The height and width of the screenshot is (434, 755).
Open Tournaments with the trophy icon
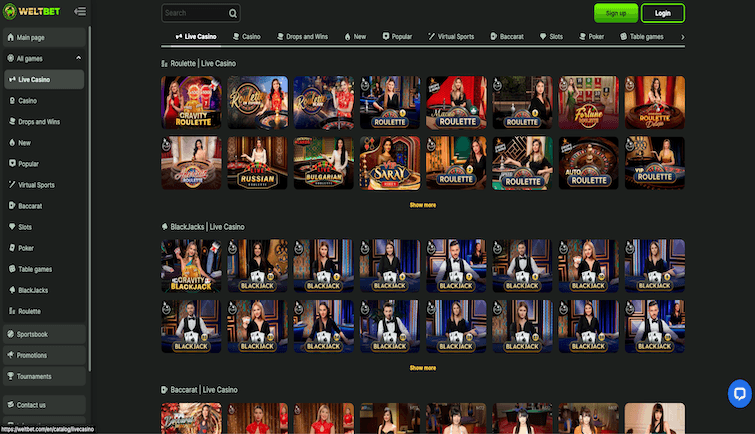[44, 376]
